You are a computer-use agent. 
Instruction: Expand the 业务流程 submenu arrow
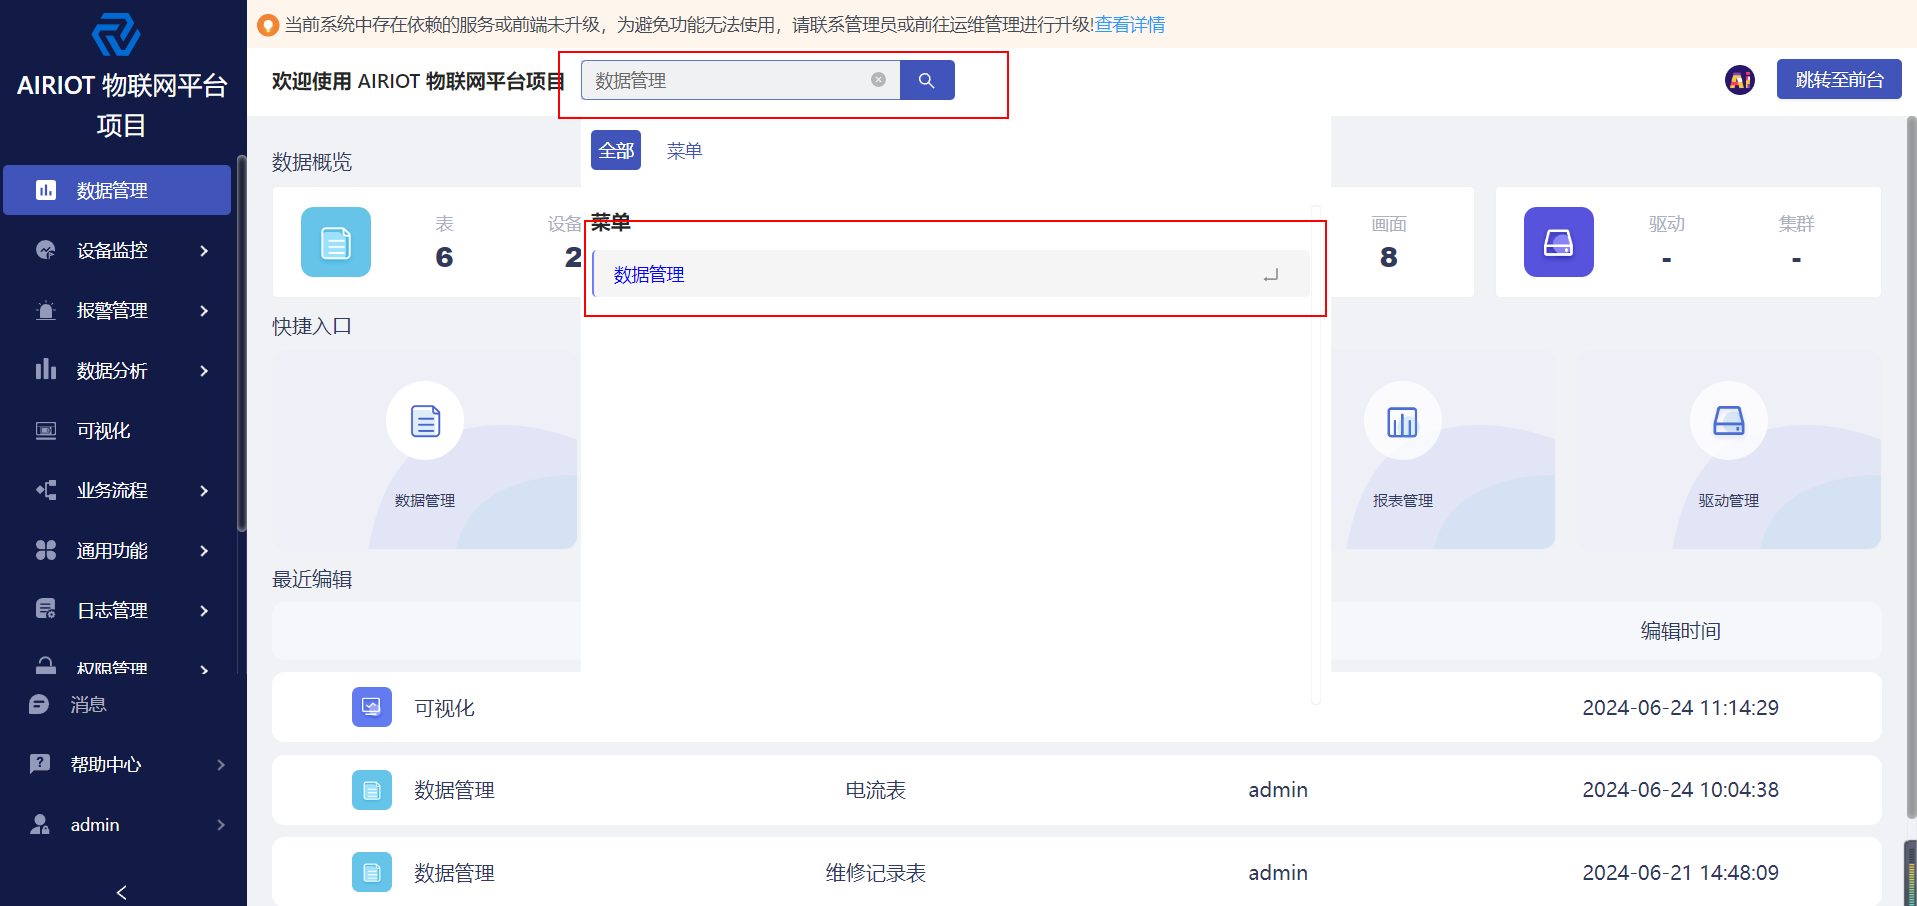coord(204,490)
